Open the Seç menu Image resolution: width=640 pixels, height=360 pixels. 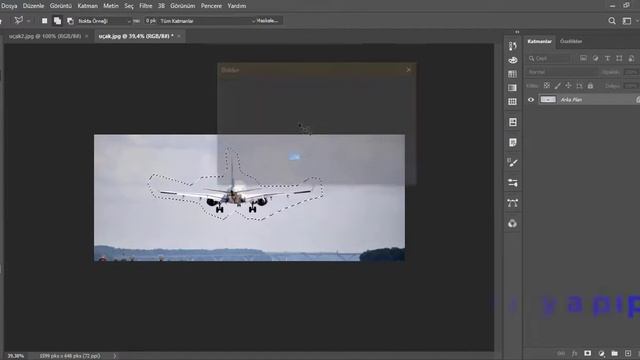tap(129, 6)
